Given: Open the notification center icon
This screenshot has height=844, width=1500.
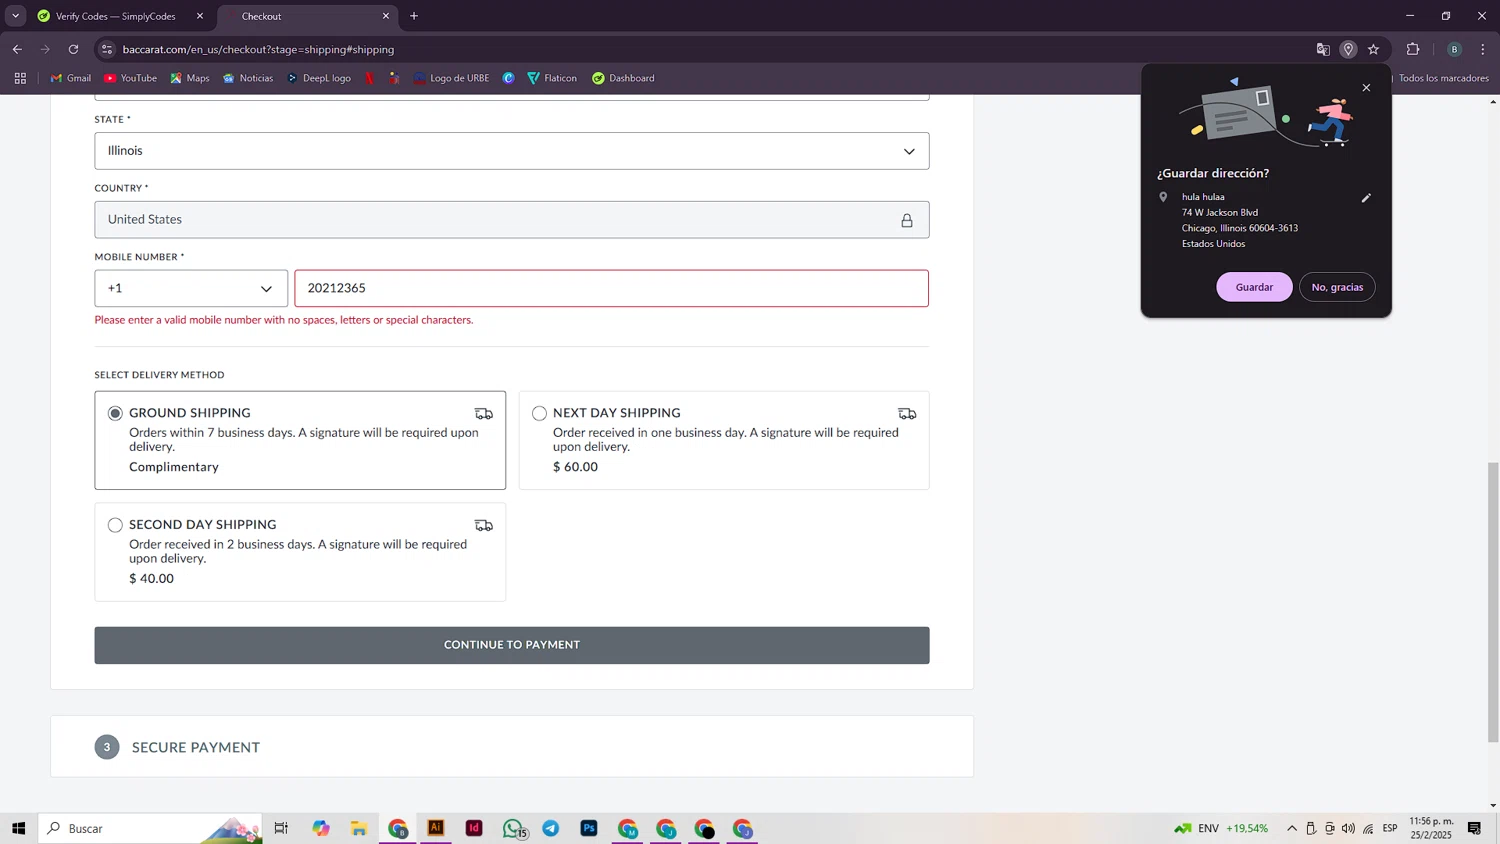Looking at the screenshot, I should (1474, 828).
